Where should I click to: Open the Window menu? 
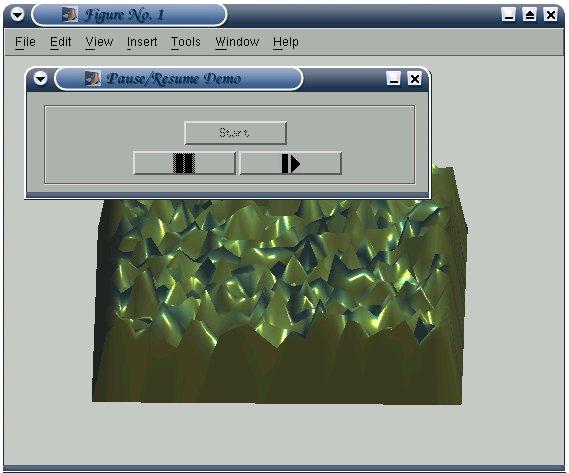tap(237, 42)
